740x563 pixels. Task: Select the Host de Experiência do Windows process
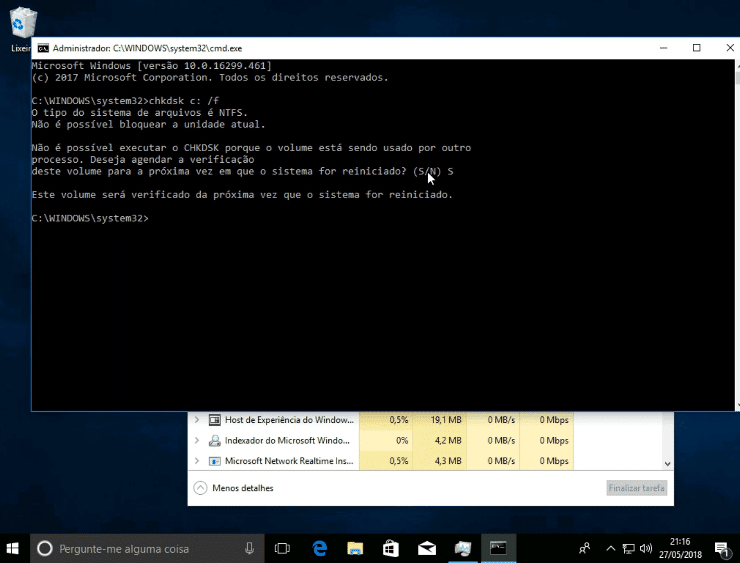click(289, 420)
